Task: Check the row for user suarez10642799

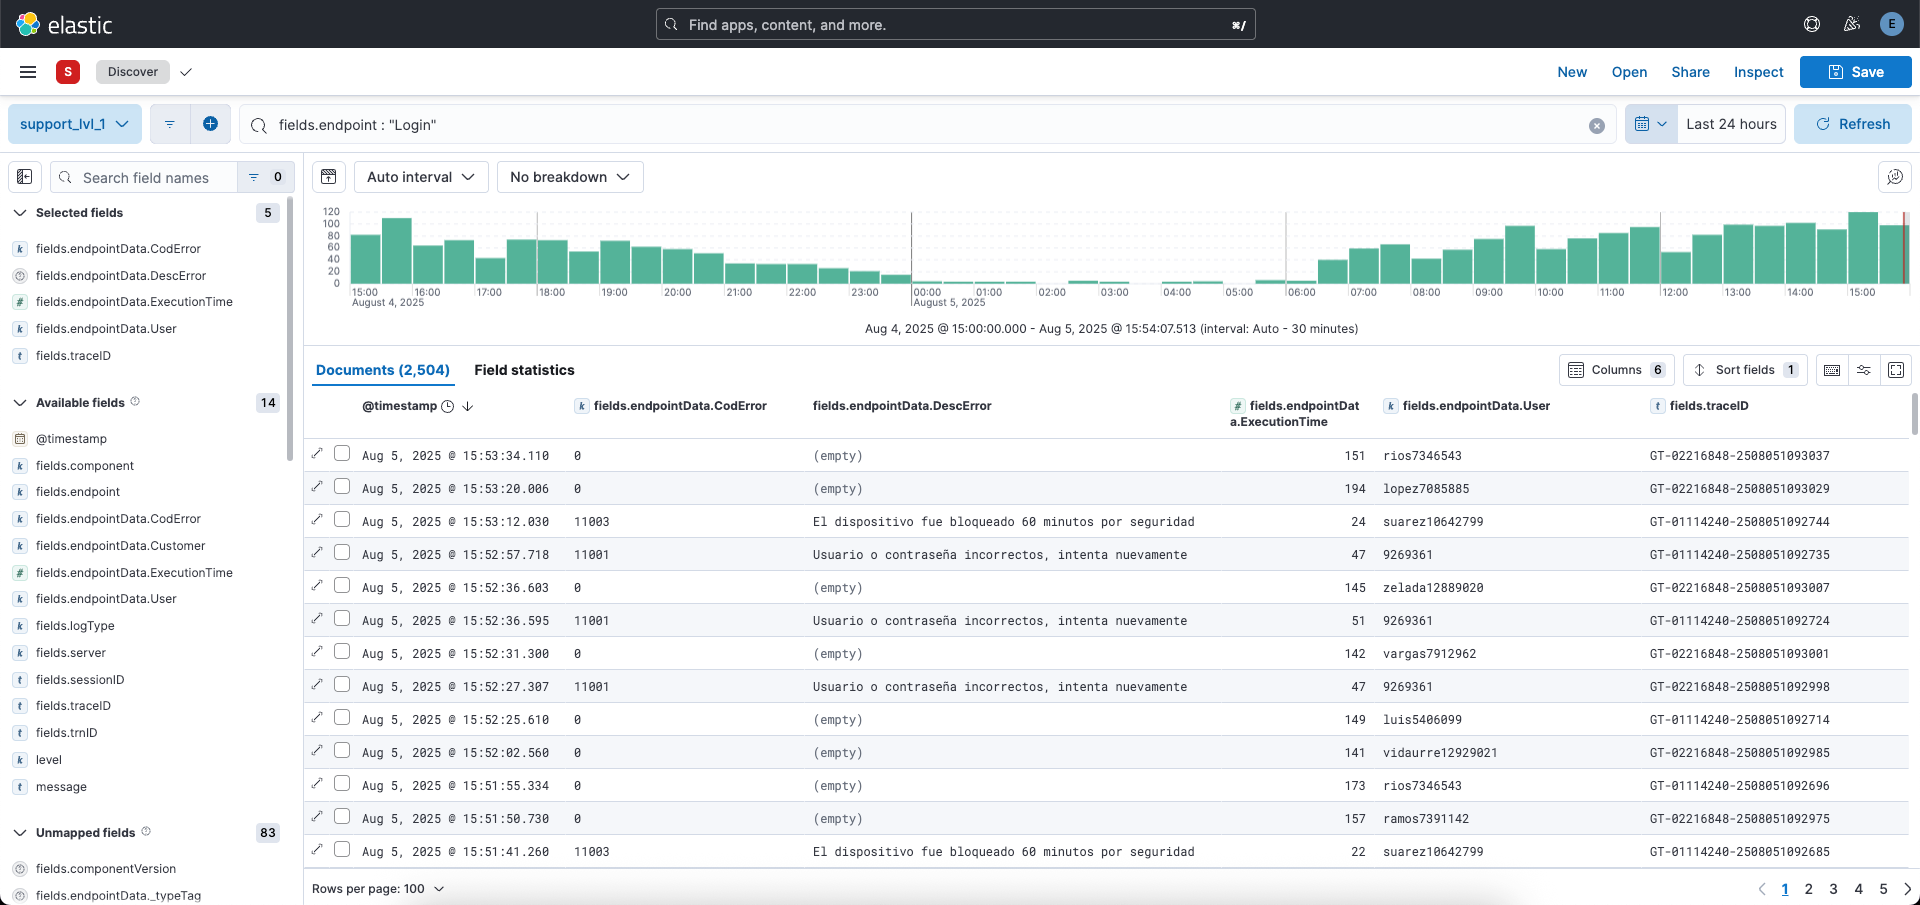Action: (x=342, y=519)
